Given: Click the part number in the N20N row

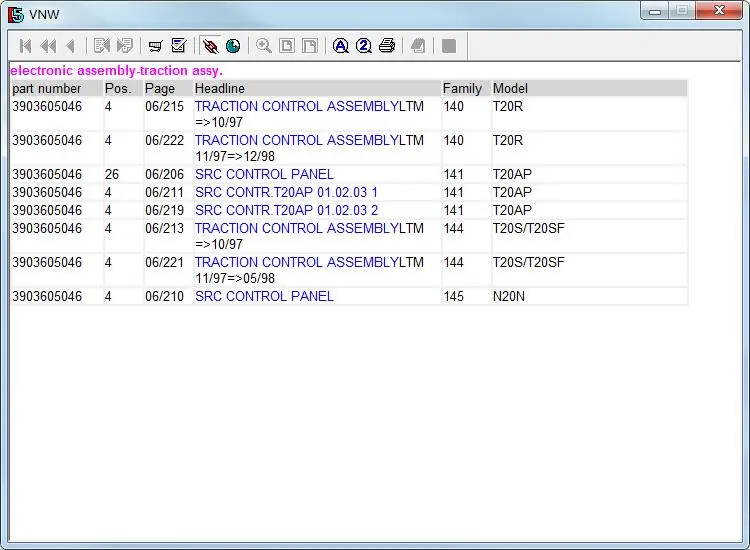Looking at the screenshot, I should [47, 297].
